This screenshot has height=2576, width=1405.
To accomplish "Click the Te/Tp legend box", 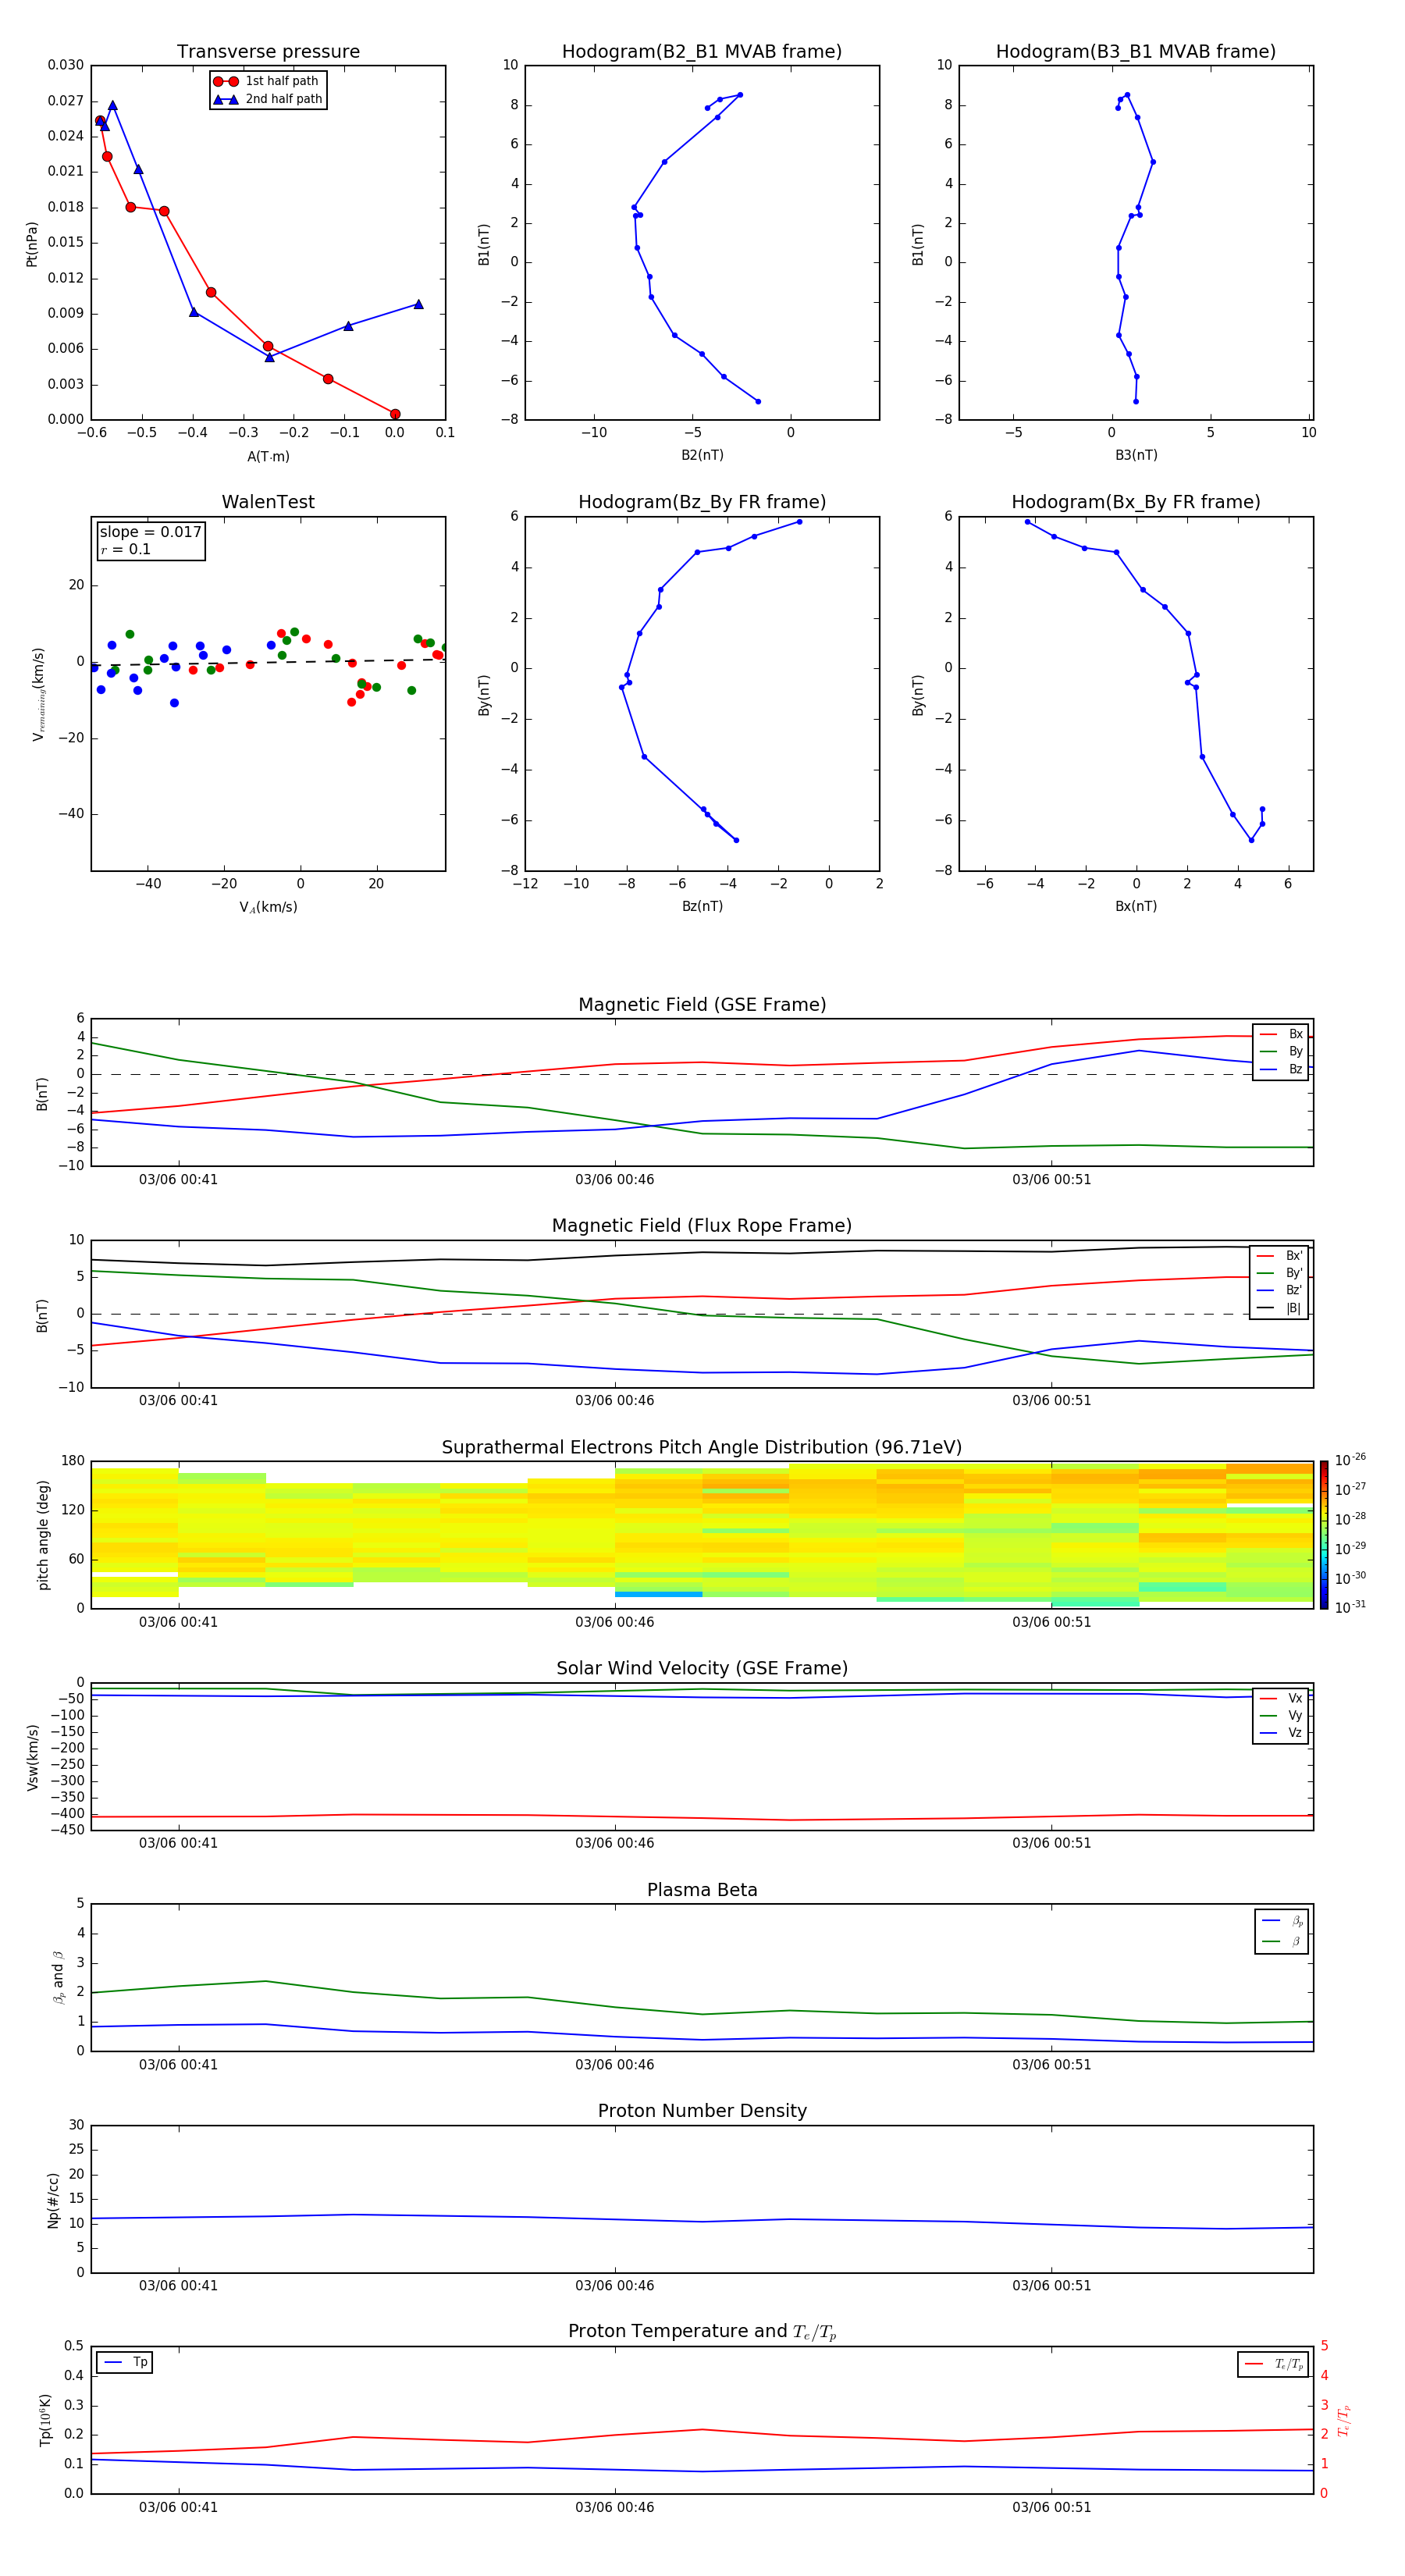I will tap(1272, 2364).
